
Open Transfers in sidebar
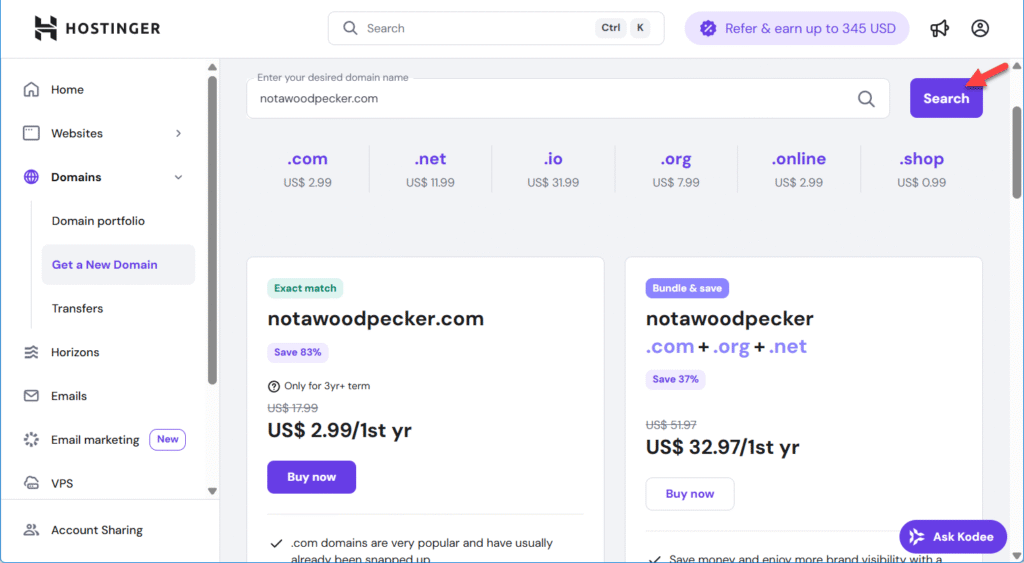78,308
